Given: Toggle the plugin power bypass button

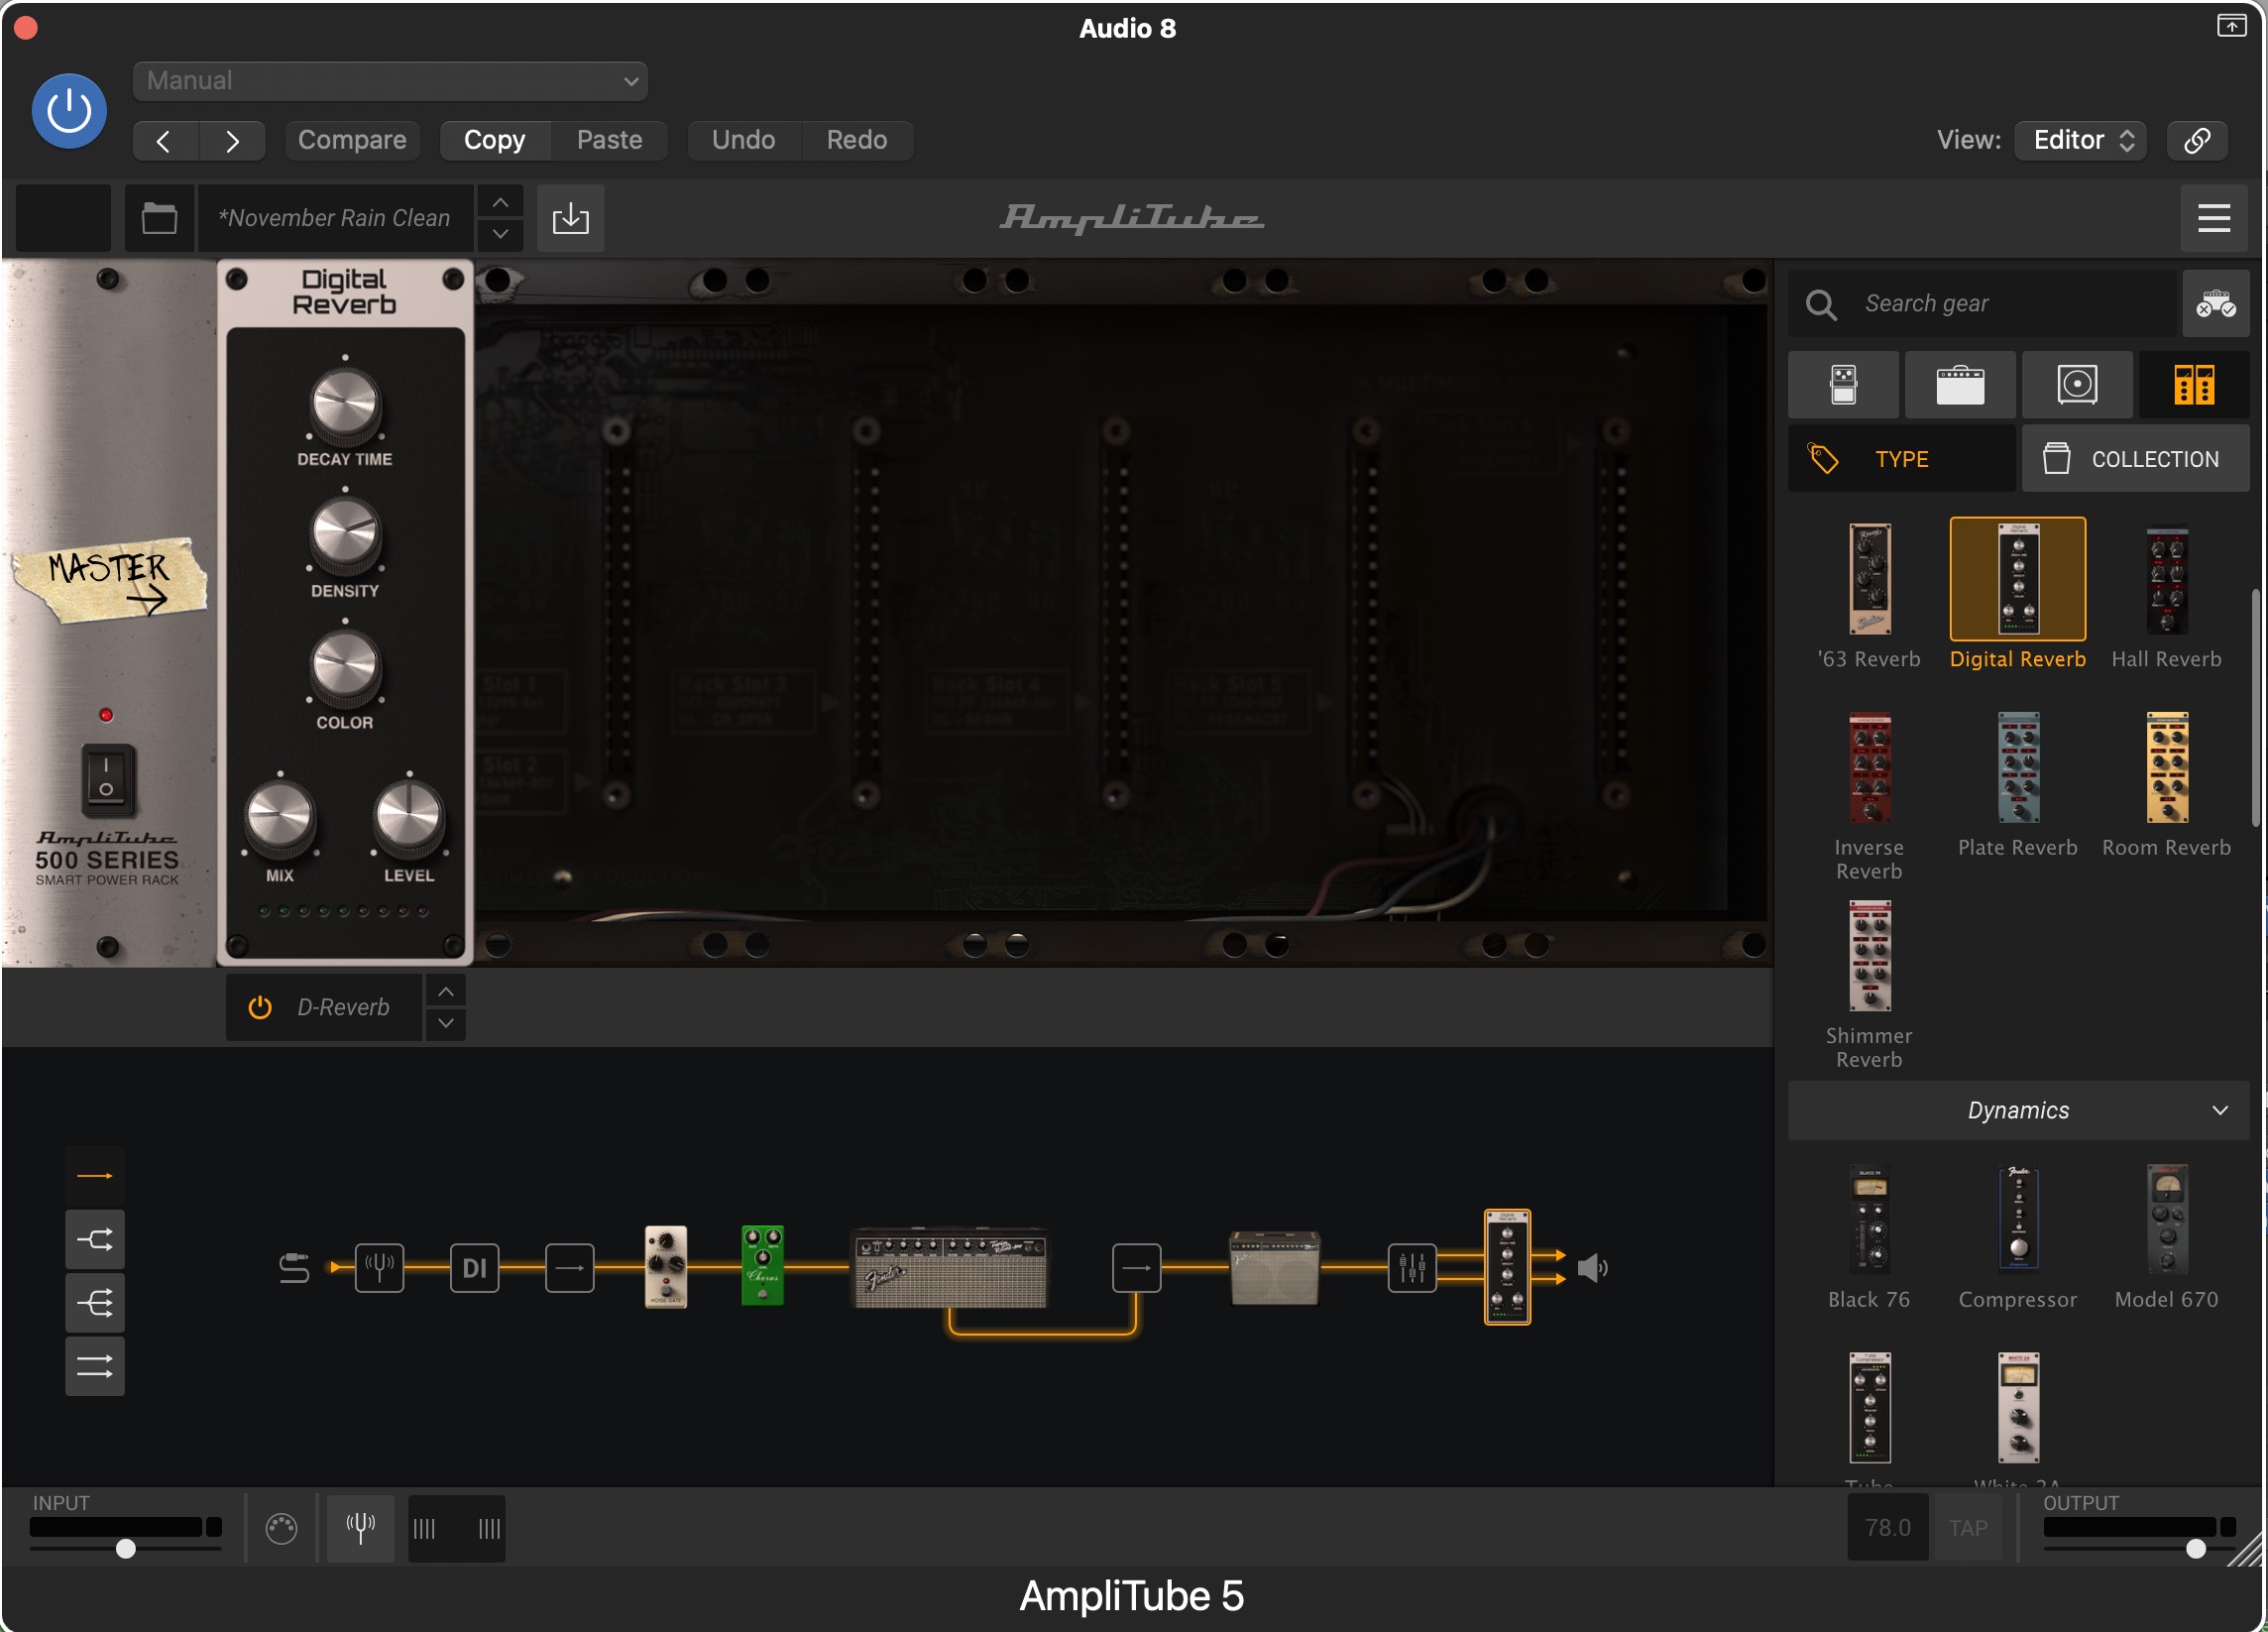Looking at the screenshot, I should pos(69,111).
